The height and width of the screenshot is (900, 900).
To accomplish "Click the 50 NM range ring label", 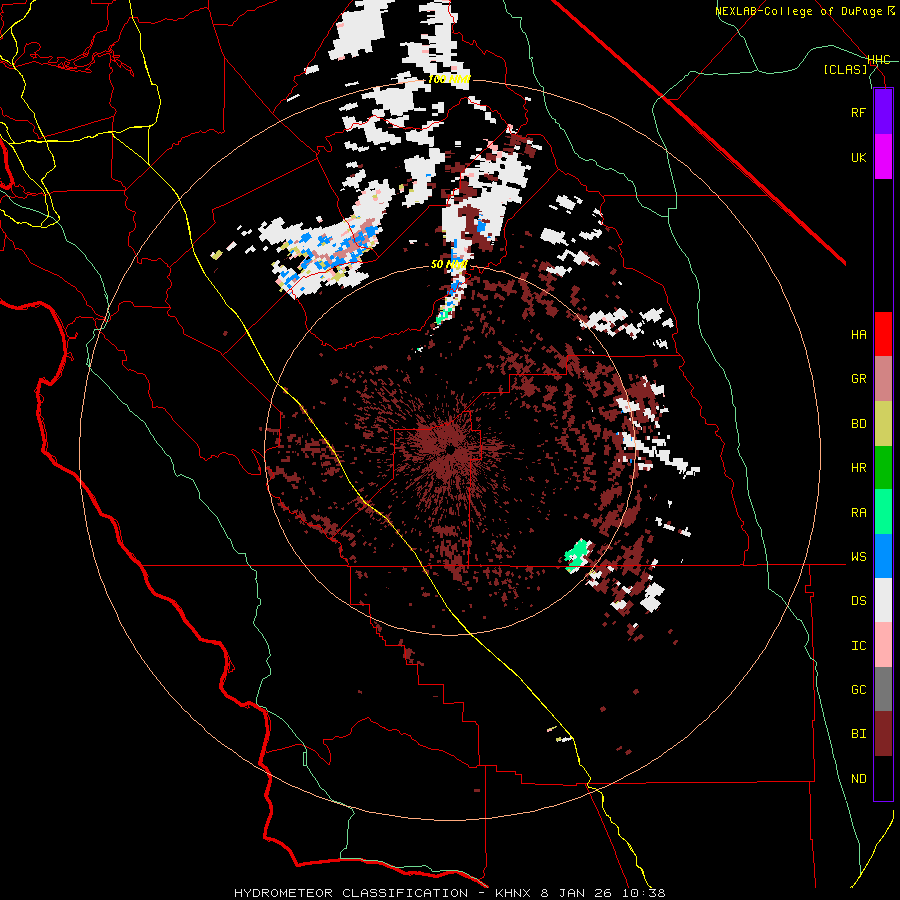I will tap(448, 265).
